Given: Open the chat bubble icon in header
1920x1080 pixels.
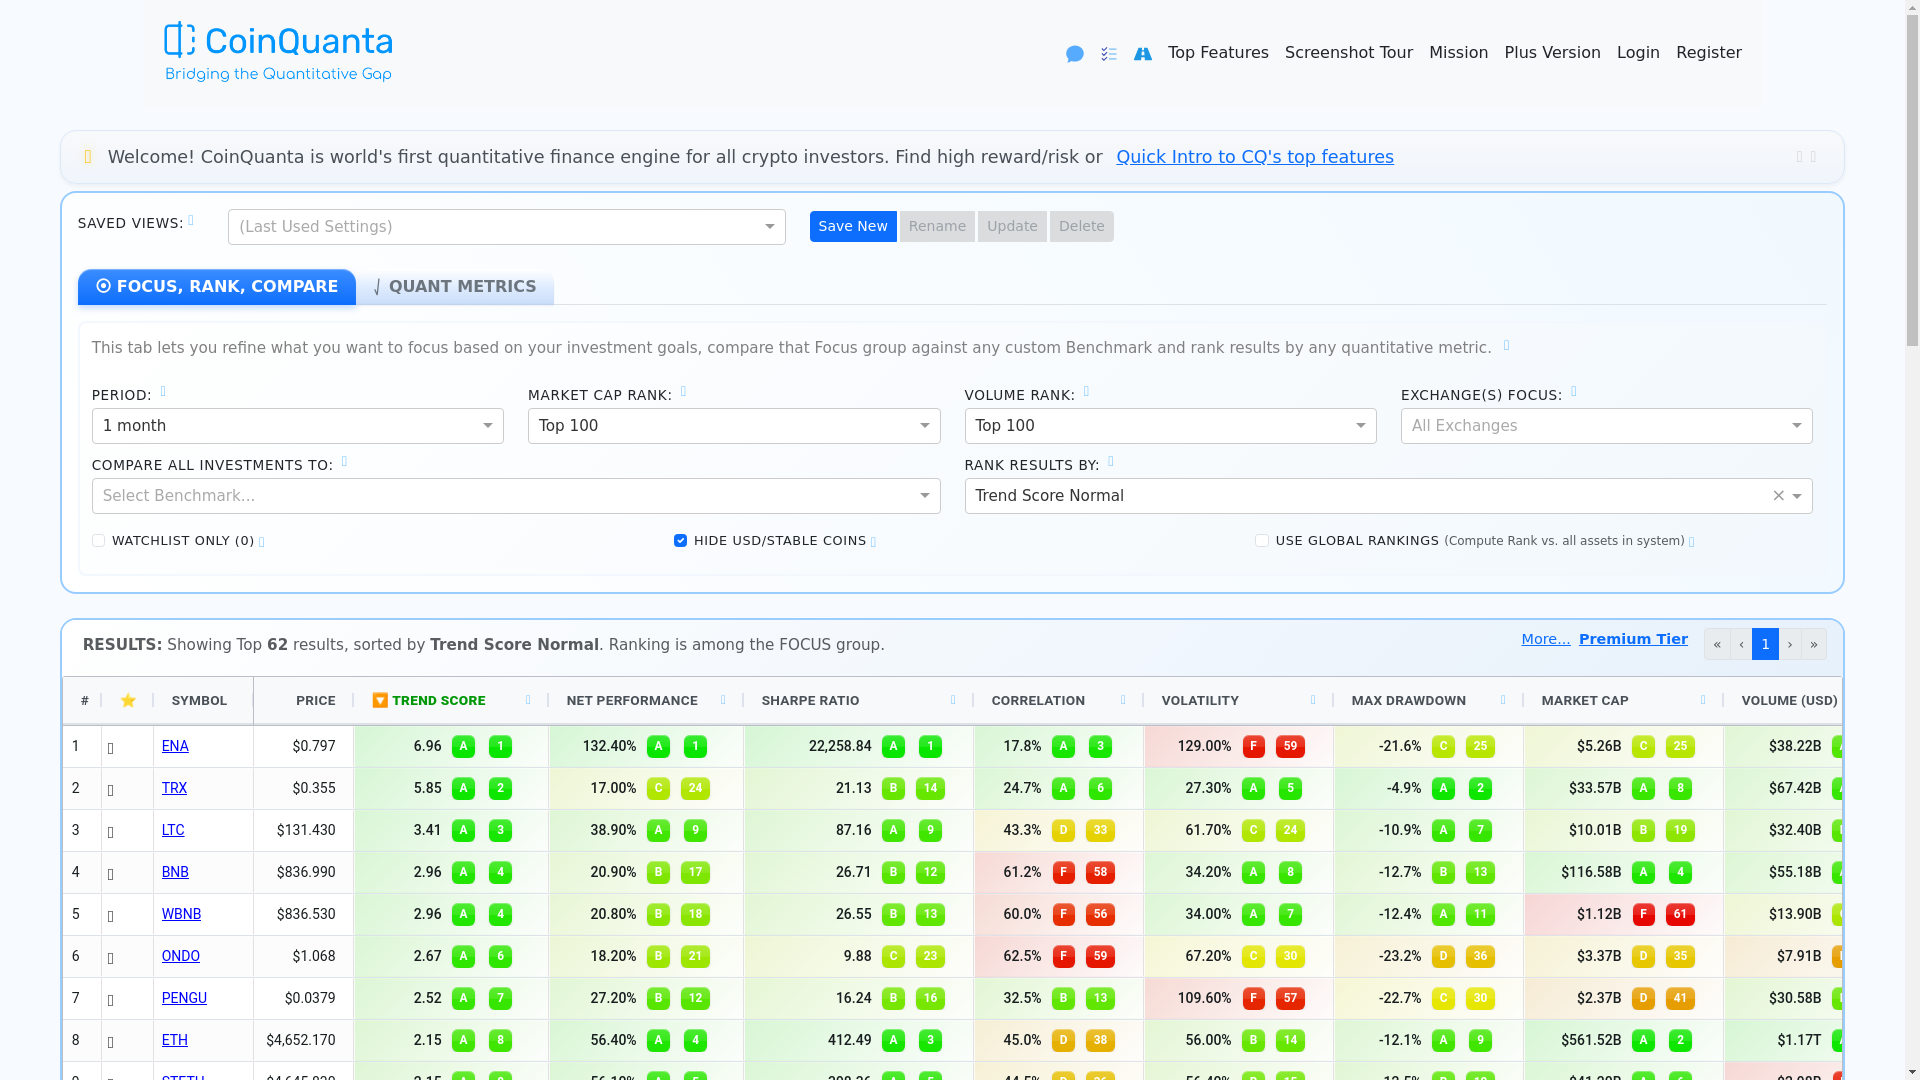Looking at the screenshot, I should 1075,54.
